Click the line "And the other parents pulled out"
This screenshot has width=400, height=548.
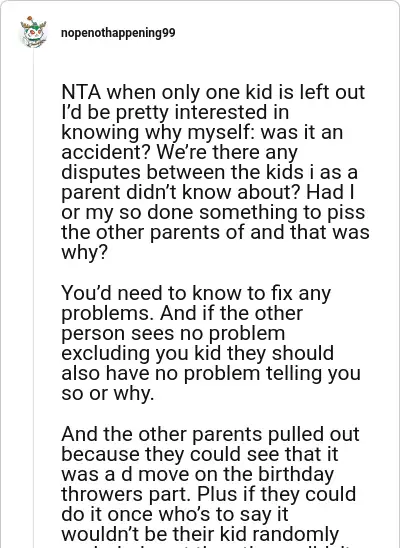pos(210,434)
